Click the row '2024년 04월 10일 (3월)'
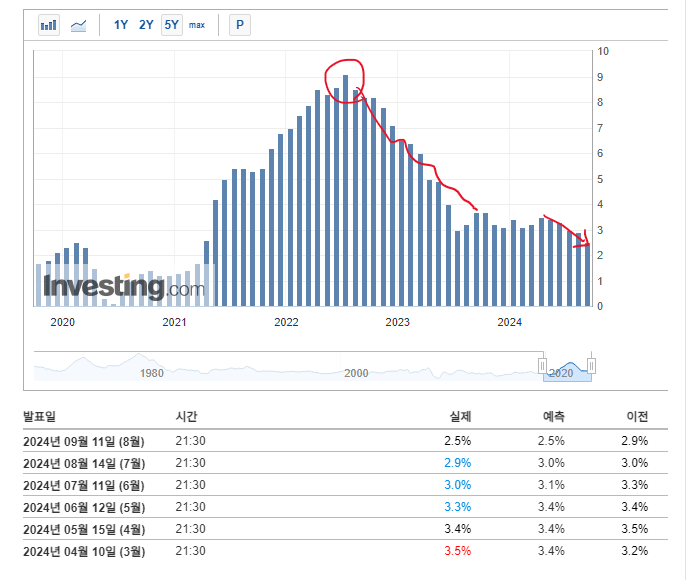The image size is (695, 580). pyautogui.click(x=345, y=551)
